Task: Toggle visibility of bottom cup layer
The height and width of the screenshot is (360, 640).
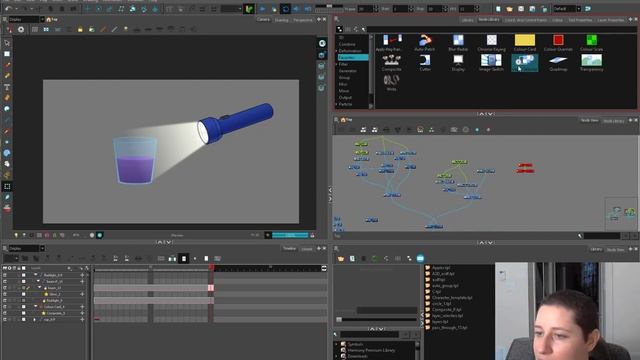Action: pyautogui.click(x=5, y=320)
